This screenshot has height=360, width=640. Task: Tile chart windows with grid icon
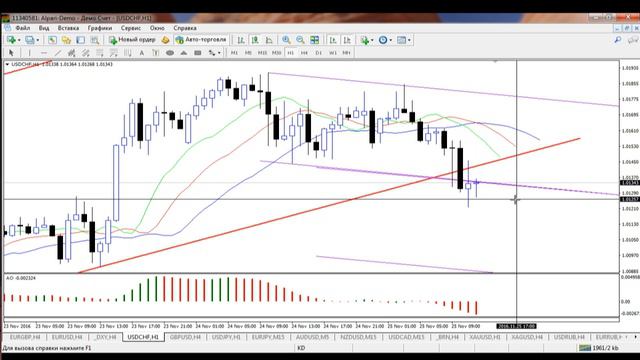(x=314, y=40)
